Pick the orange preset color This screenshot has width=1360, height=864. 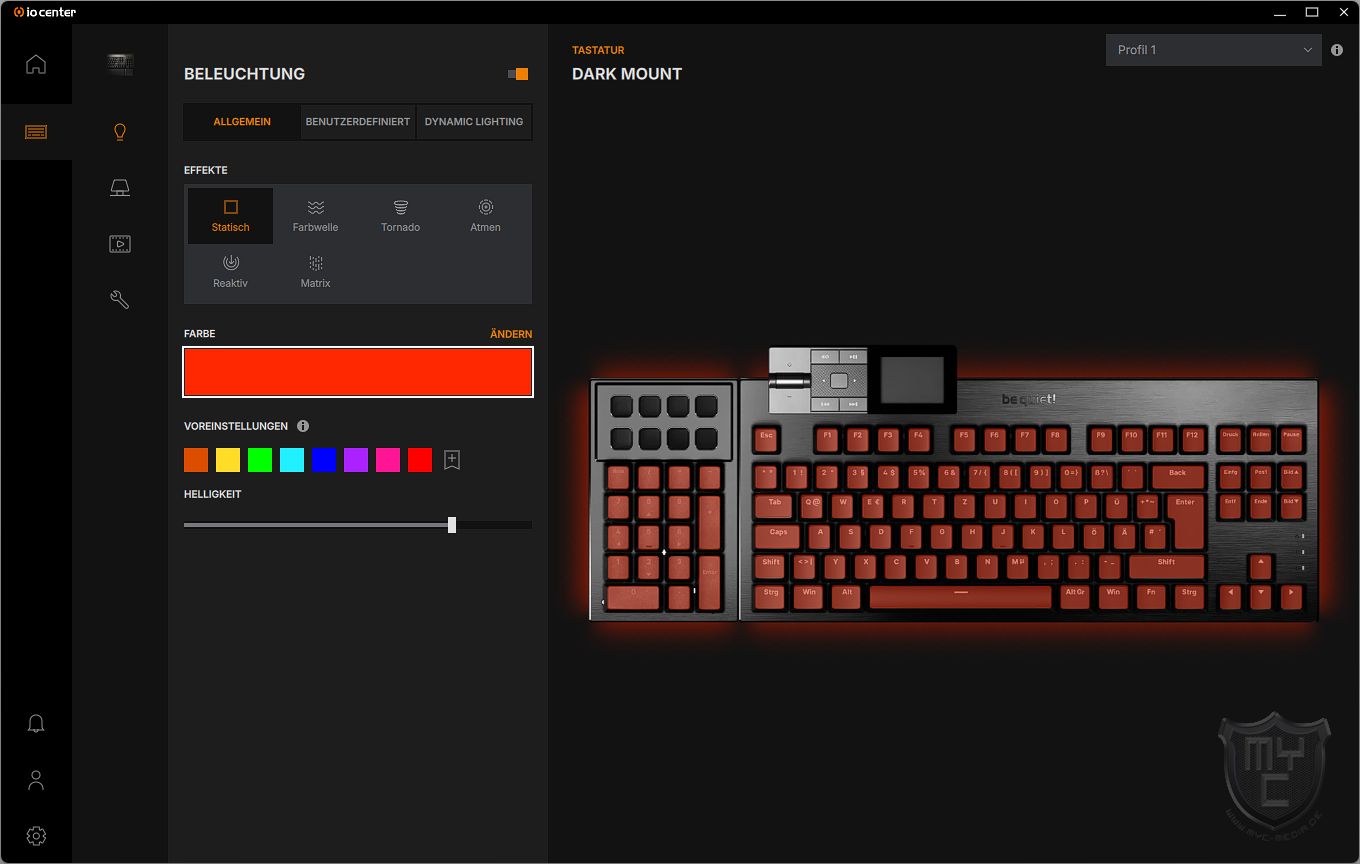(x=196, y=460)
